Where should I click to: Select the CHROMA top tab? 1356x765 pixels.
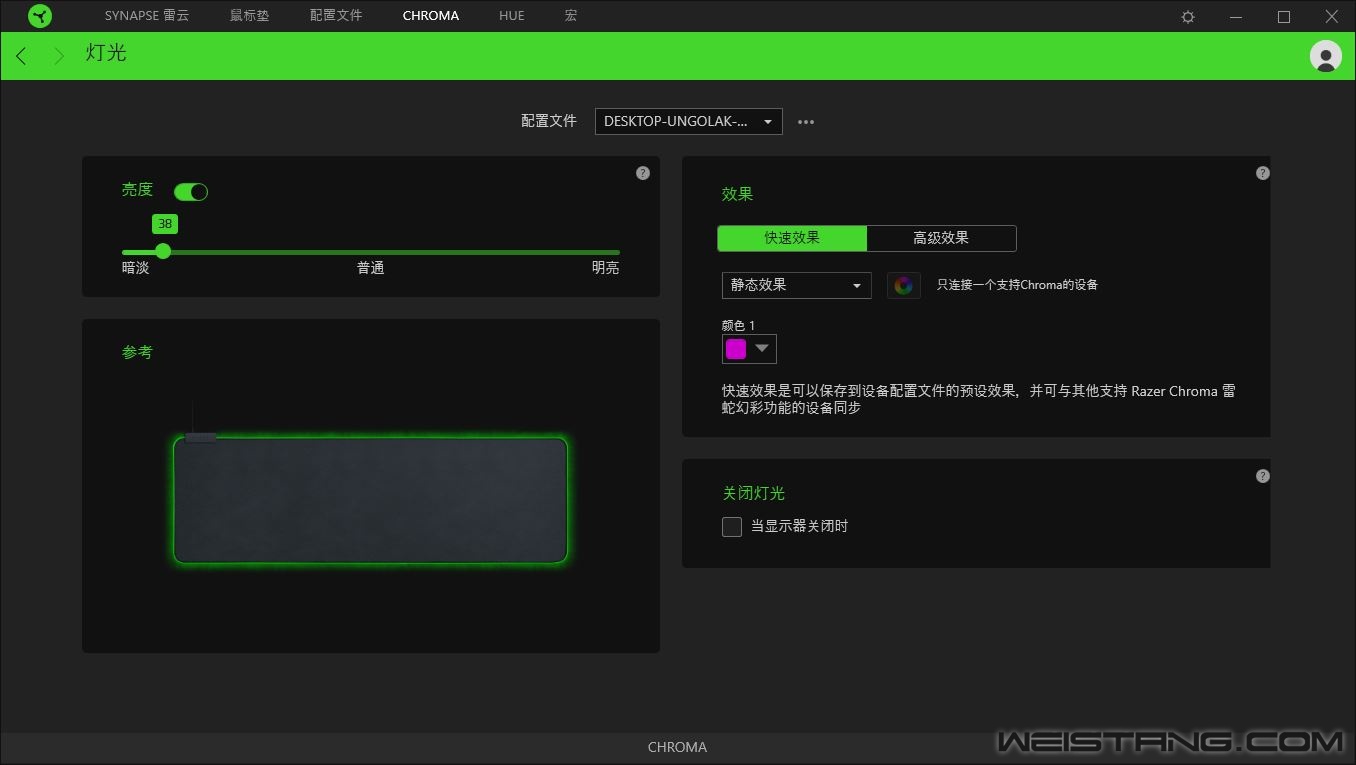point(431,16)
